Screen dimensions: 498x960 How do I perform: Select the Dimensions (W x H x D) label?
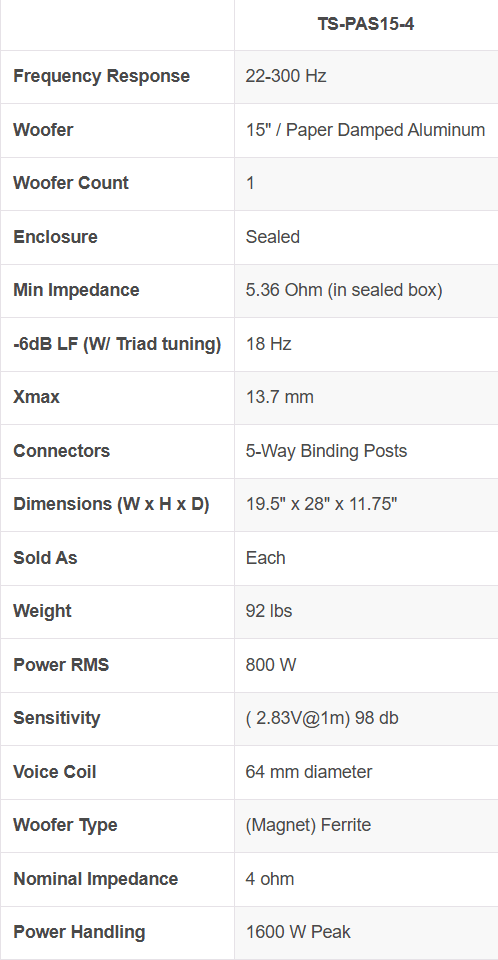(x=111, y=504)
